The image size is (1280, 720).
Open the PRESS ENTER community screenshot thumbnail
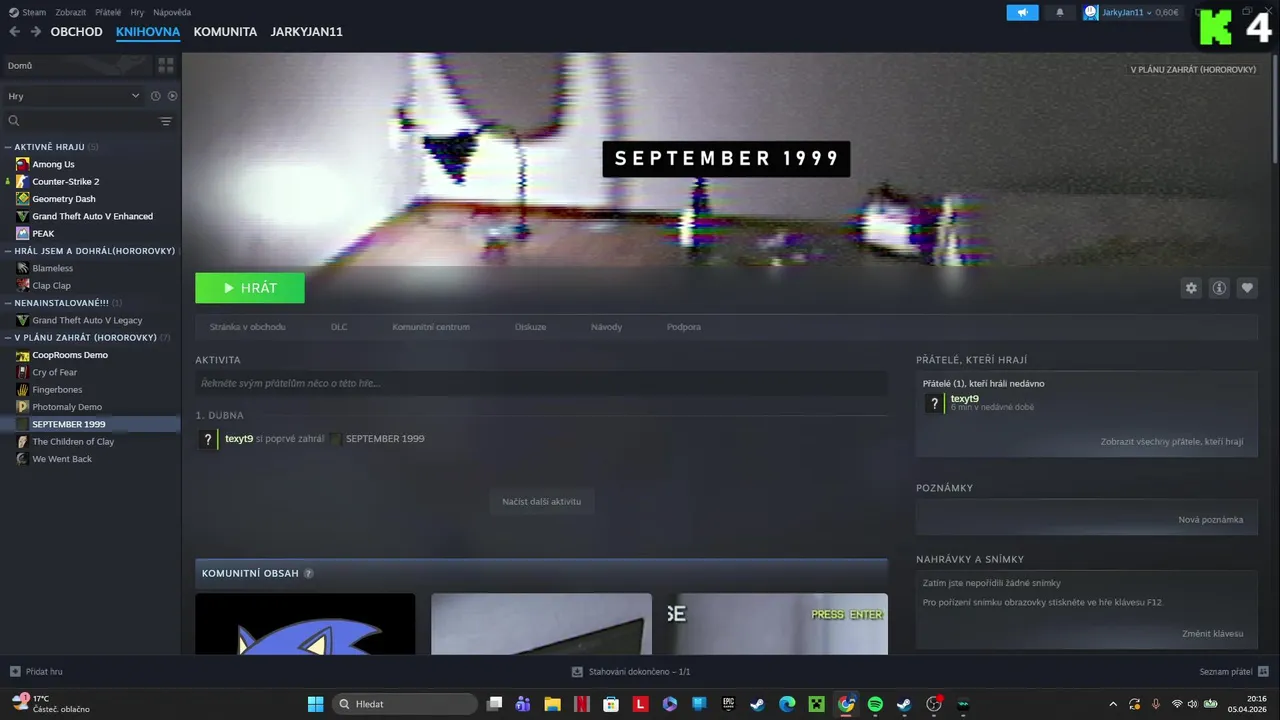[x=777, y=624]
